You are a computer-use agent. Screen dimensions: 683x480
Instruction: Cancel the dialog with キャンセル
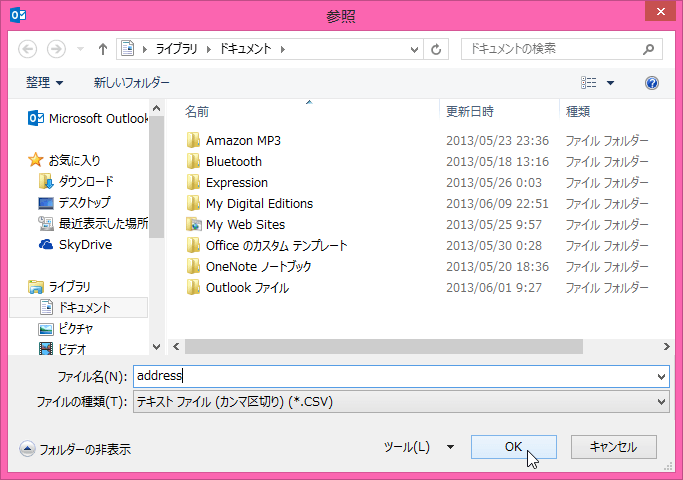coord(614,447)
